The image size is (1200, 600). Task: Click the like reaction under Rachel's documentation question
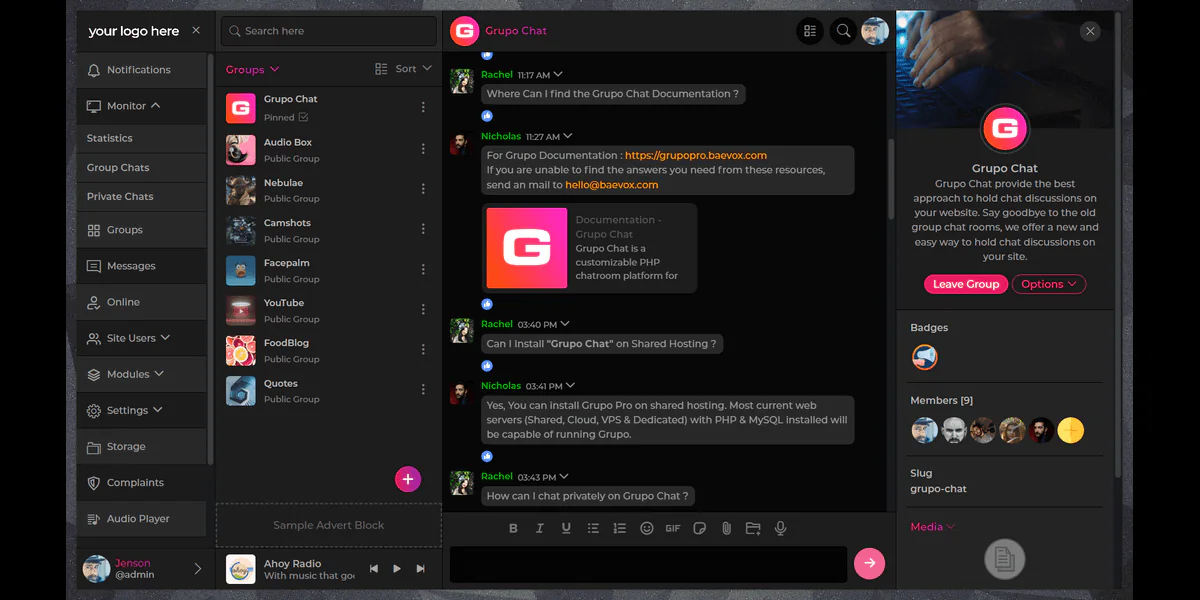(x=487, y=116)
